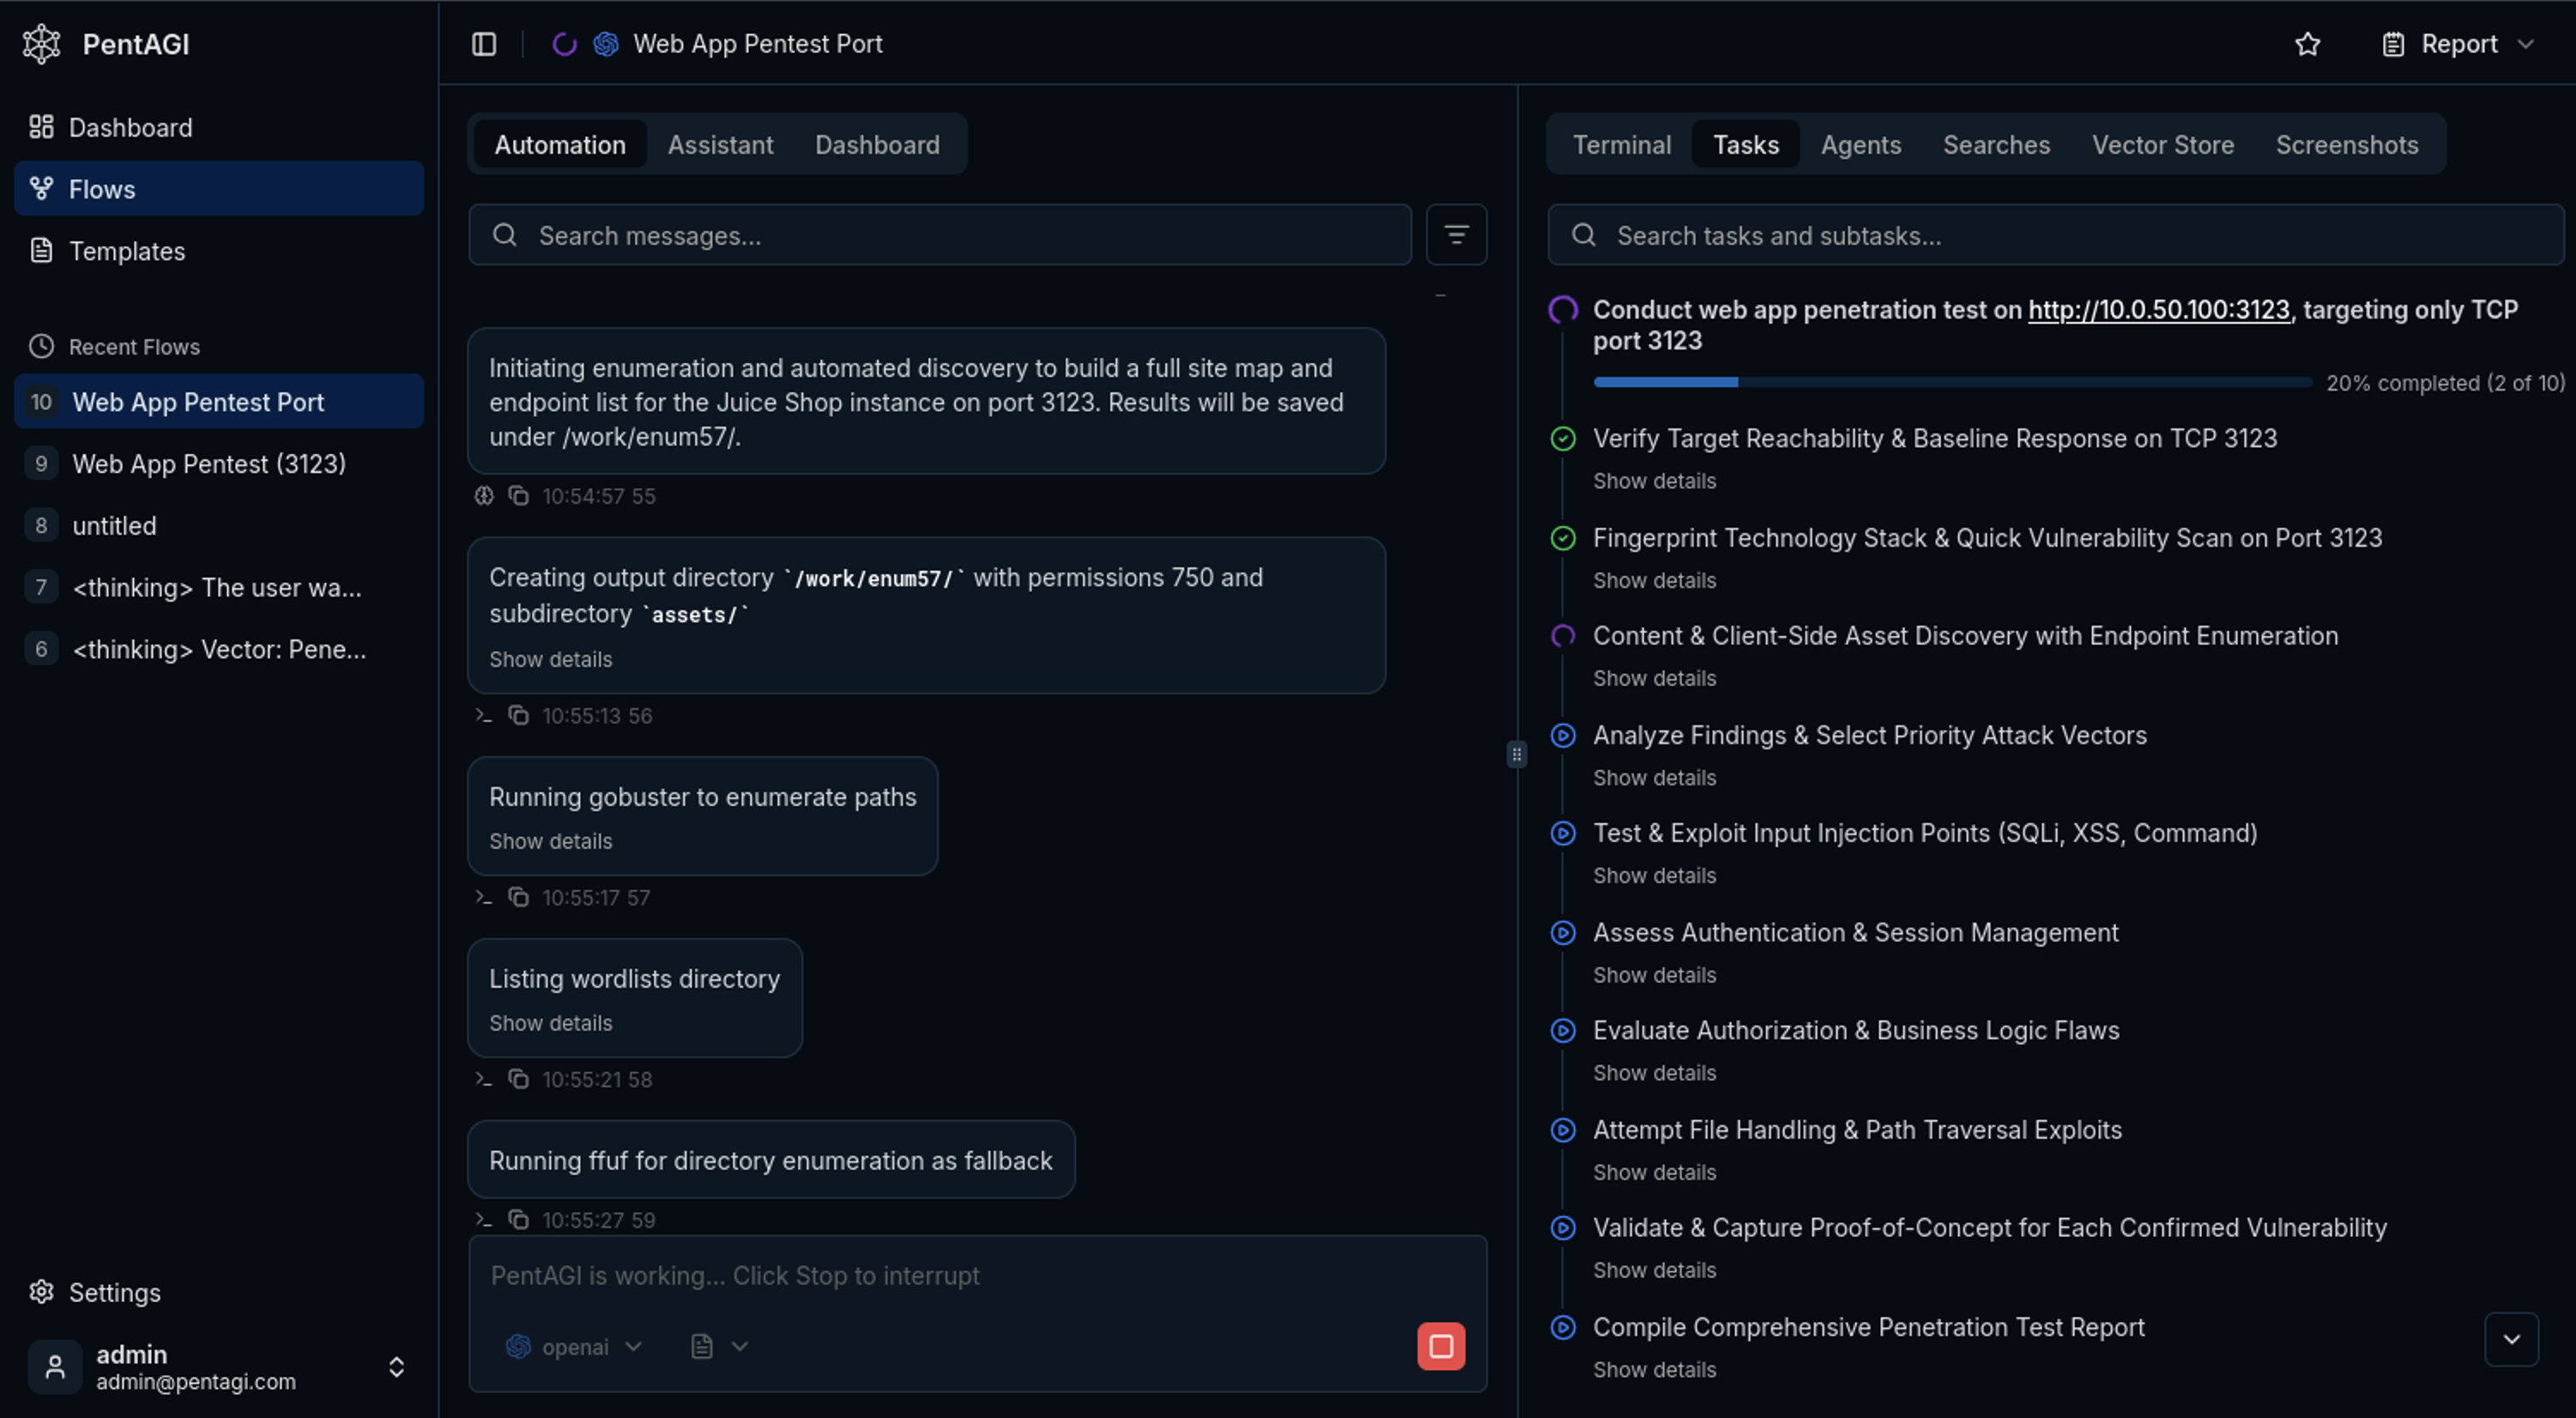The height and width of the screenshot is (1418, 2576).
Task: Click the PentAGI logo icon
Action: [x=42, y=44]
